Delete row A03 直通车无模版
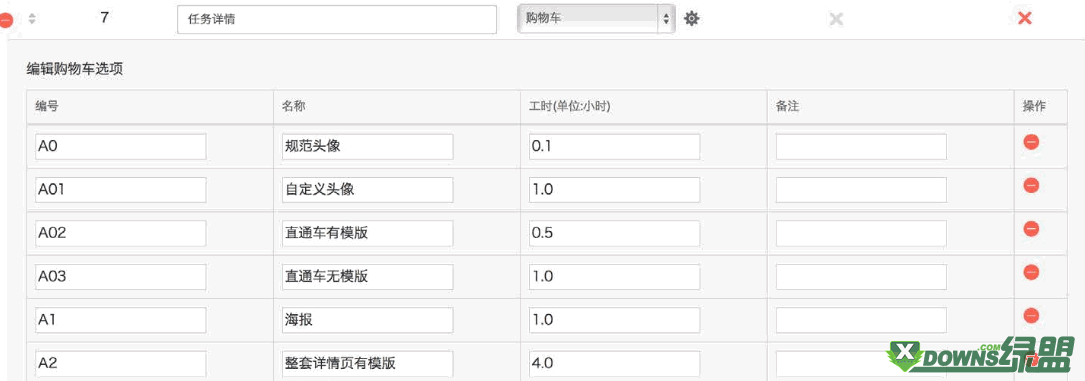This screenshot has width=1085, height=381. coord(1031,272)
